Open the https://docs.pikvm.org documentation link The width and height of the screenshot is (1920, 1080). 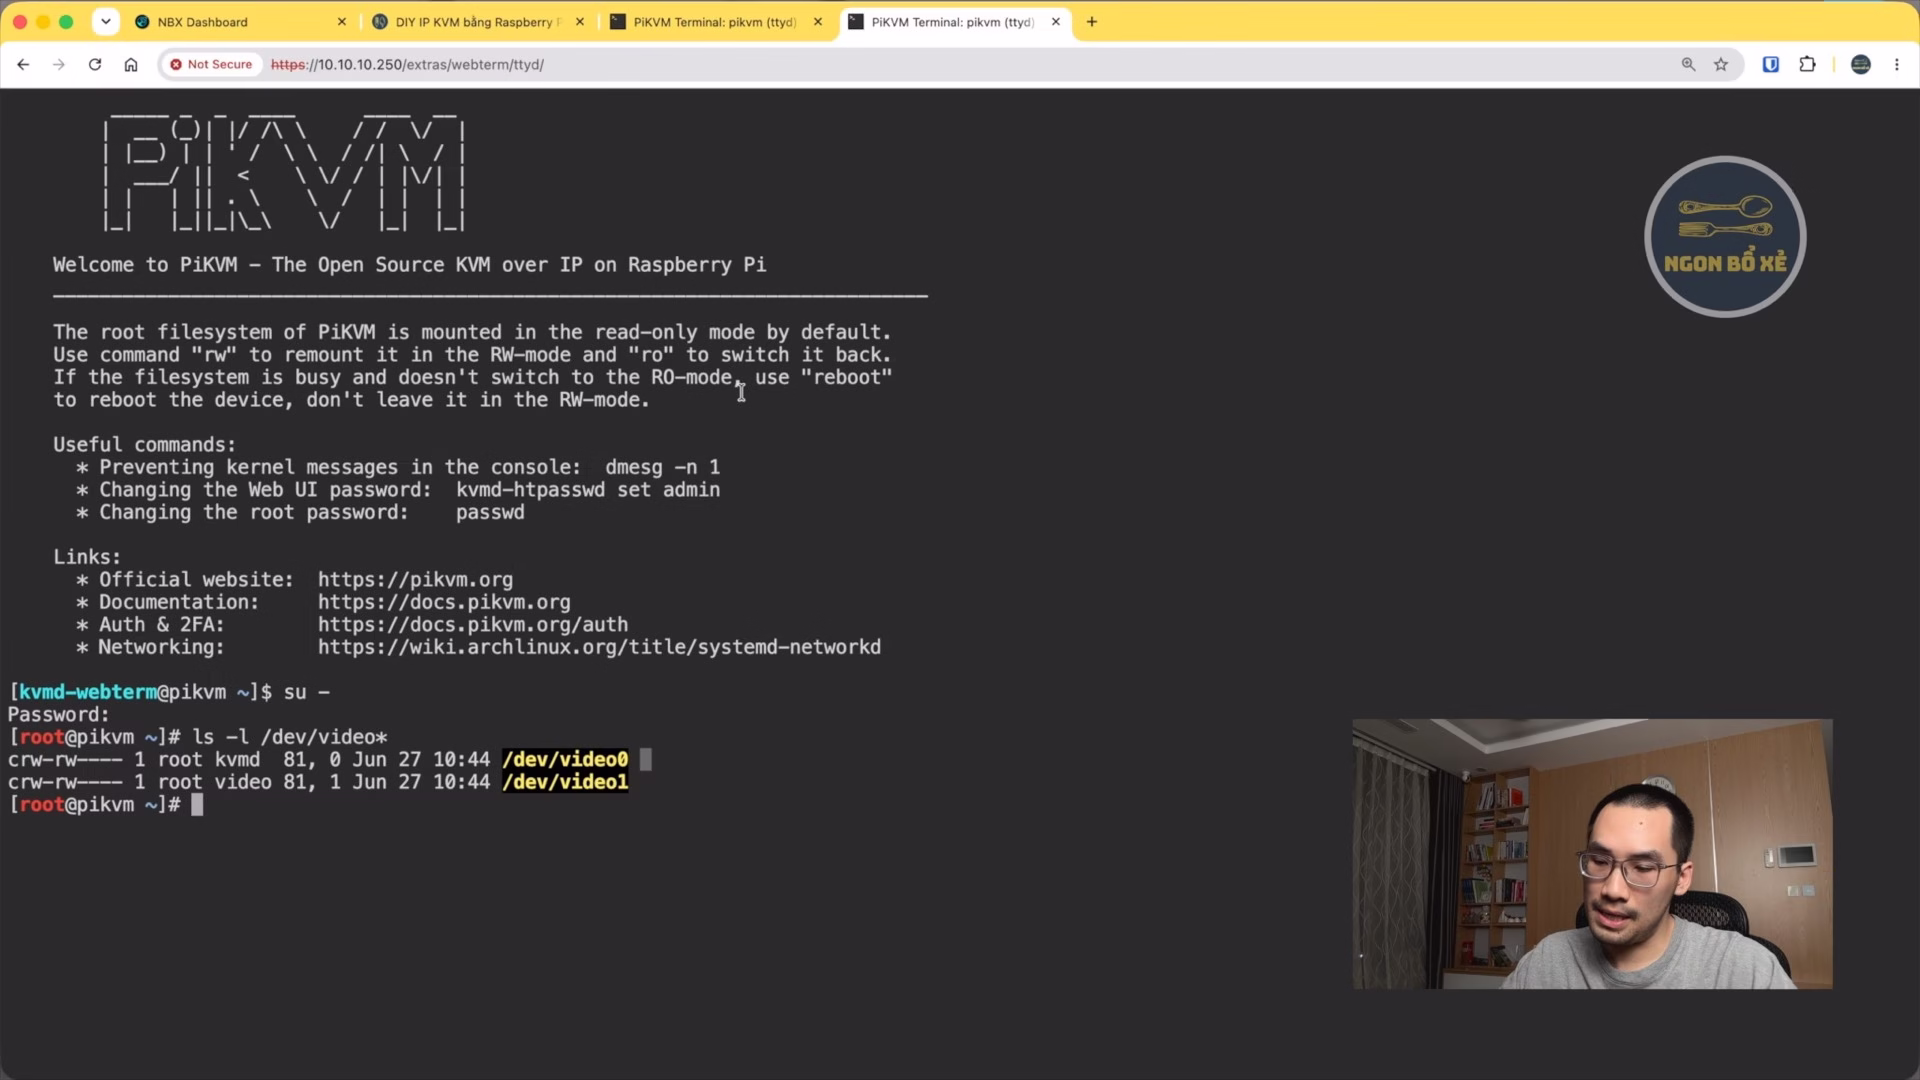(444, 603)
